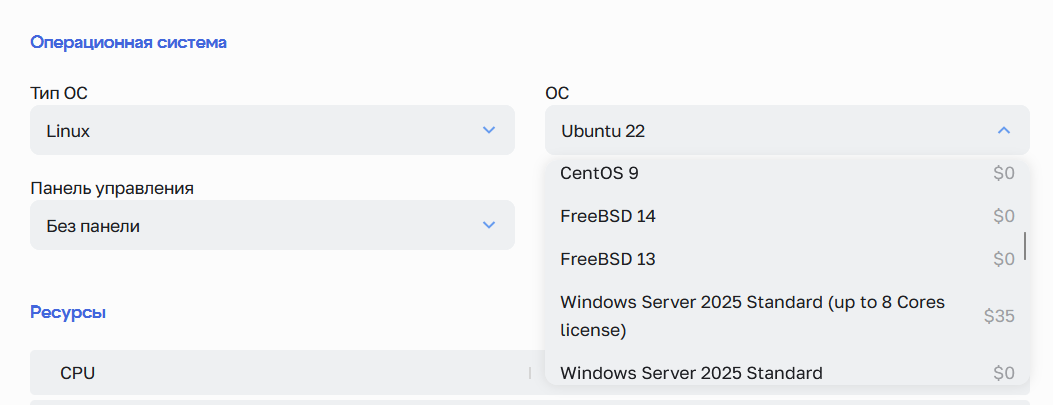Select Windows Server 2025 Standard up to 8 Cores
The height and width of the screenshot is (405, 1053).
coord(752,315)
